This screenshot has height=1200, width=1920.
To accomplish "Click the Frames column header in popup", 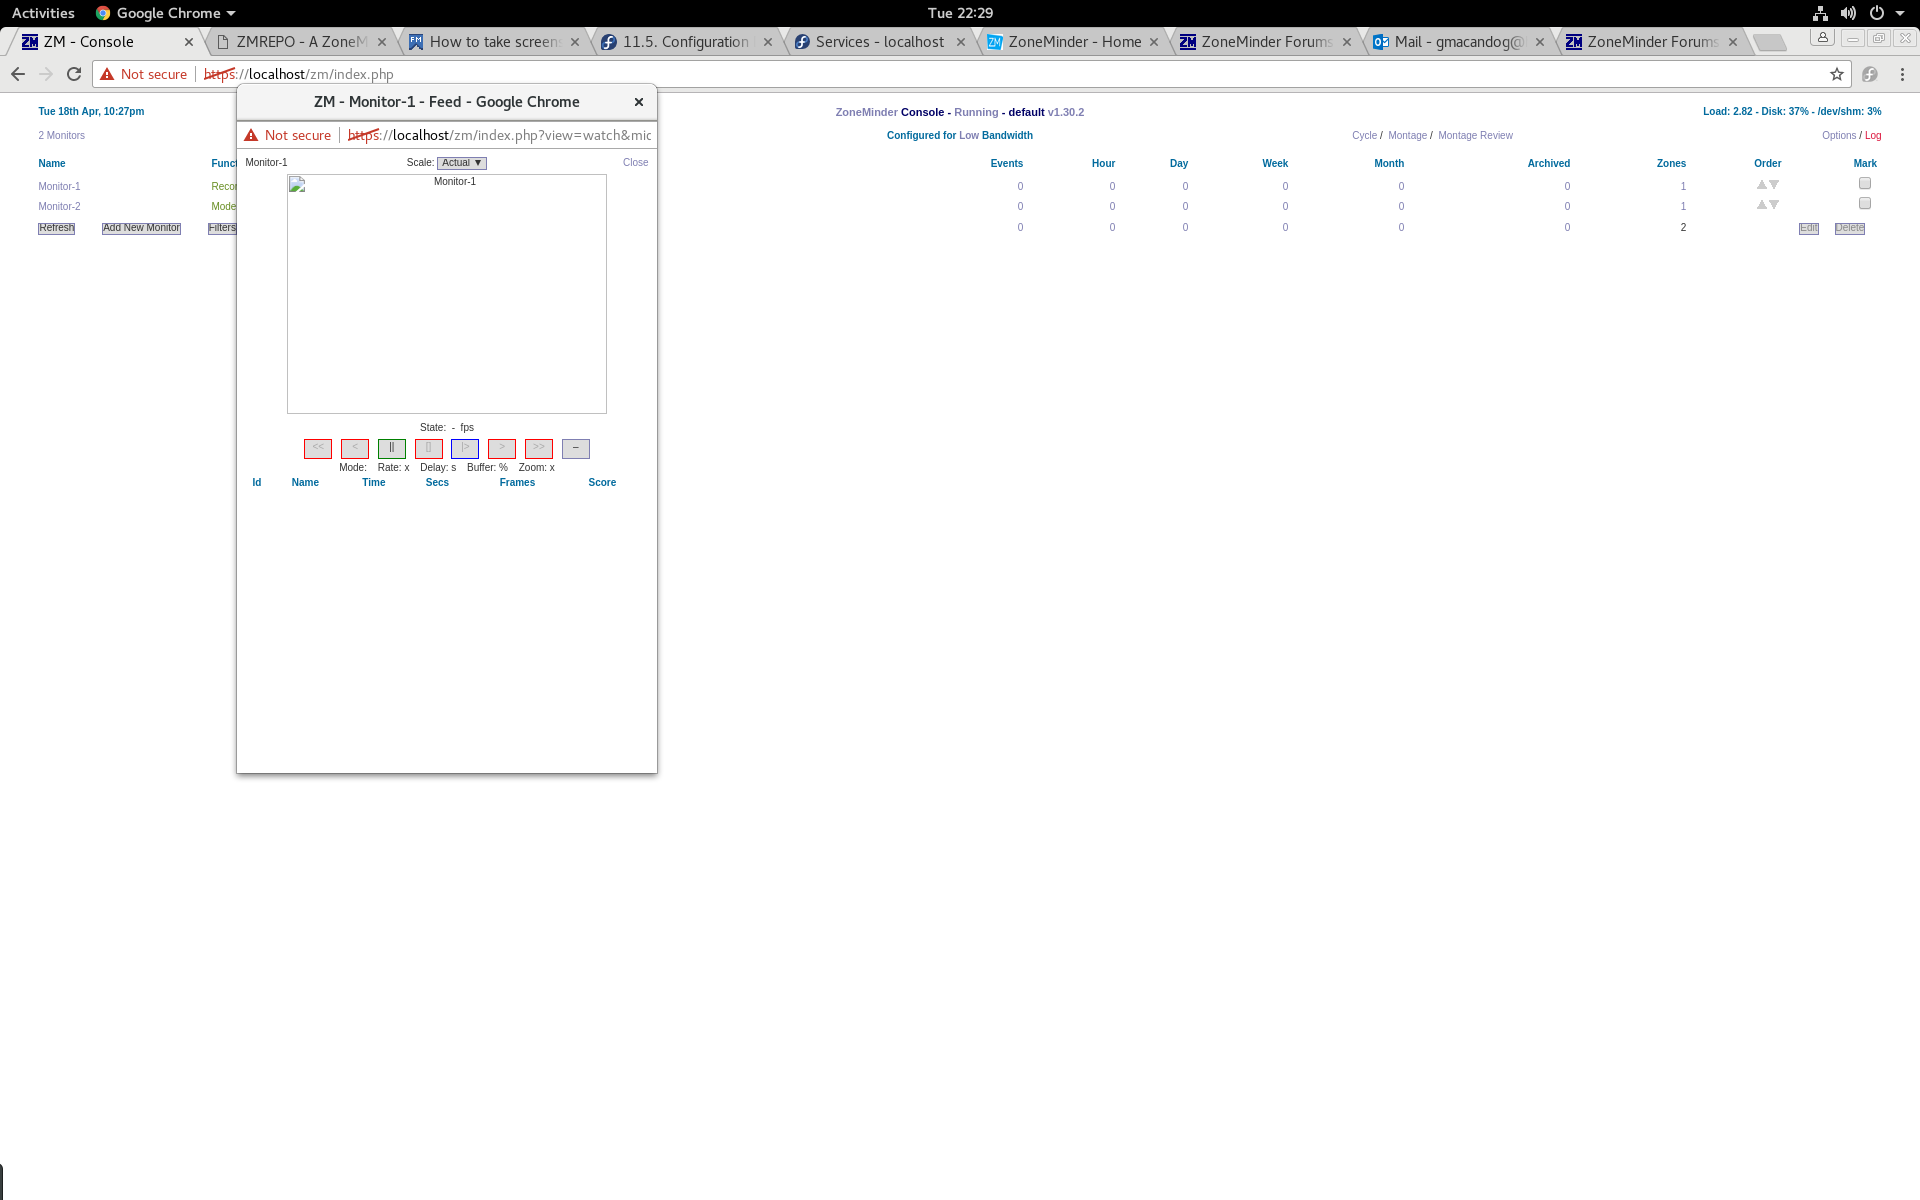I will pos(517,483).
